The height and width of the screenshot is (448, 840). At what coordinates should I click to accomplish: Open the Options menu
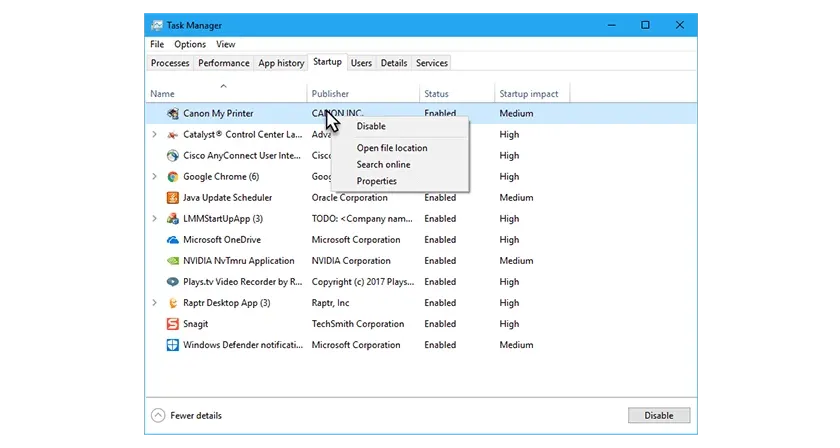(190, 45)
